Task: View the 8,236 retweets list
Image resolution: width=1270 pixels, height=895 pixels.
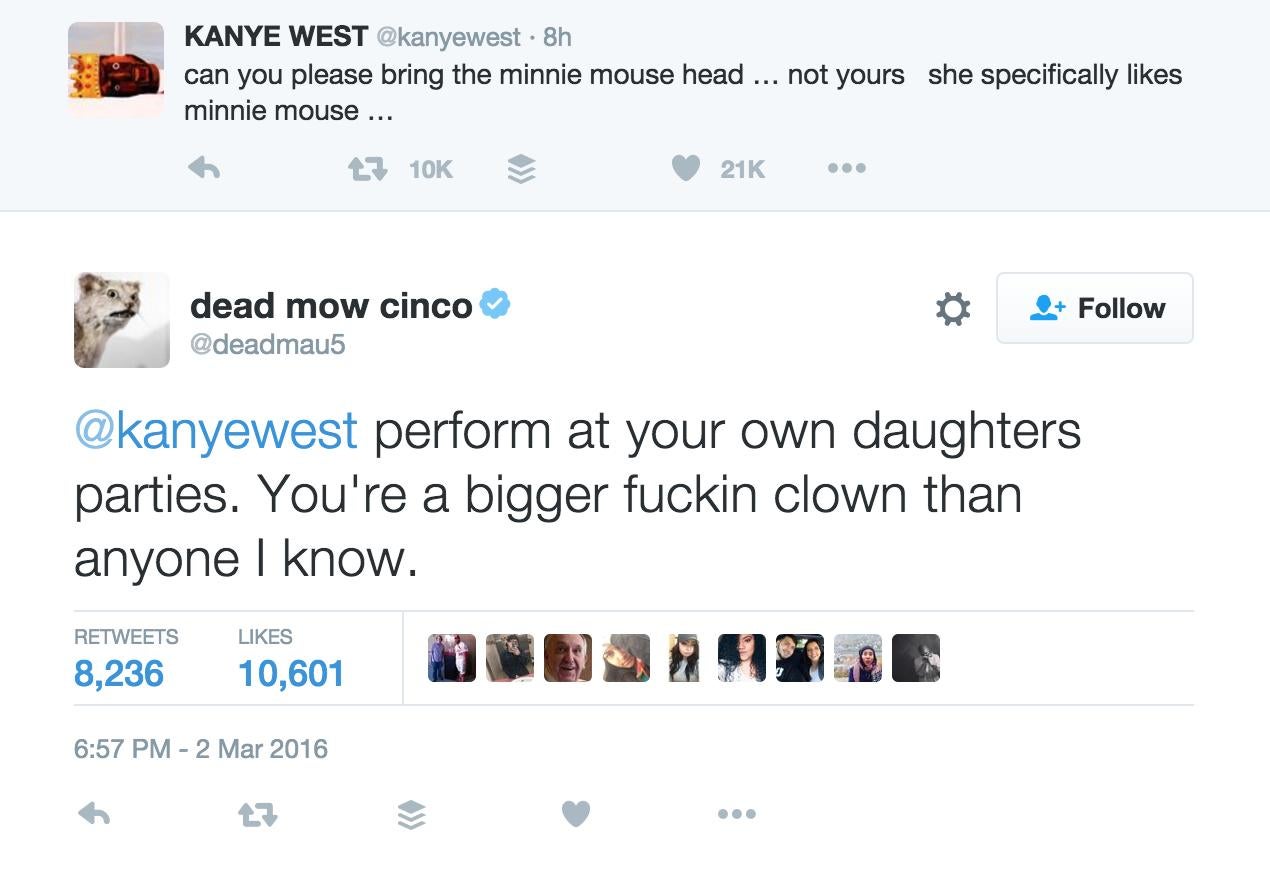Action: 119,673
